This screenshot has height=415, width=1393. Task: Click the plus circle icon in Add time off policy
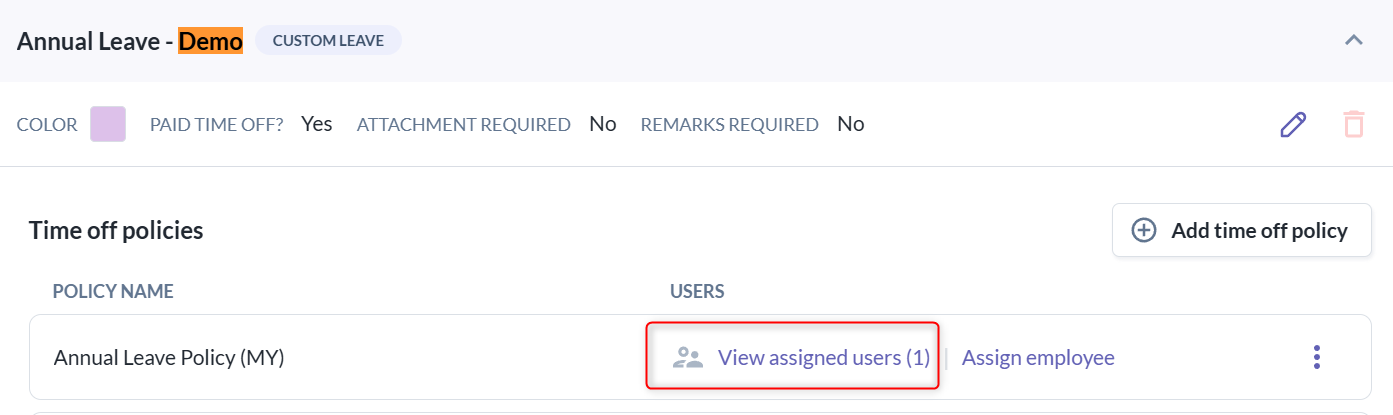click(x=1143, y=230)
